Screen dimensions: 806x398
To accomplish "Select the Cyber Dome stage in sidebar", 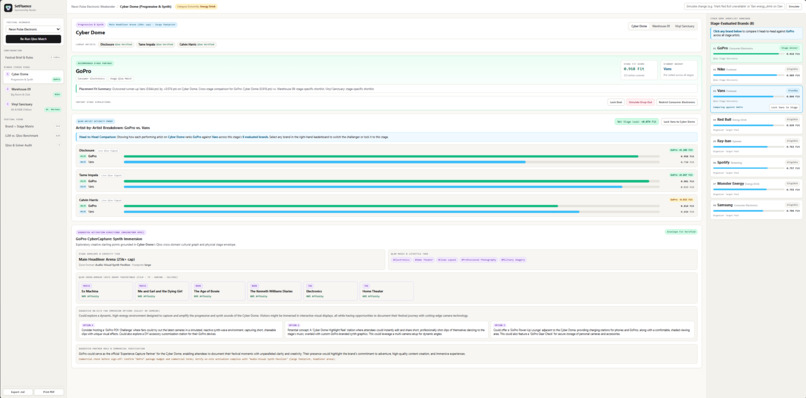I will click(33, 77).
